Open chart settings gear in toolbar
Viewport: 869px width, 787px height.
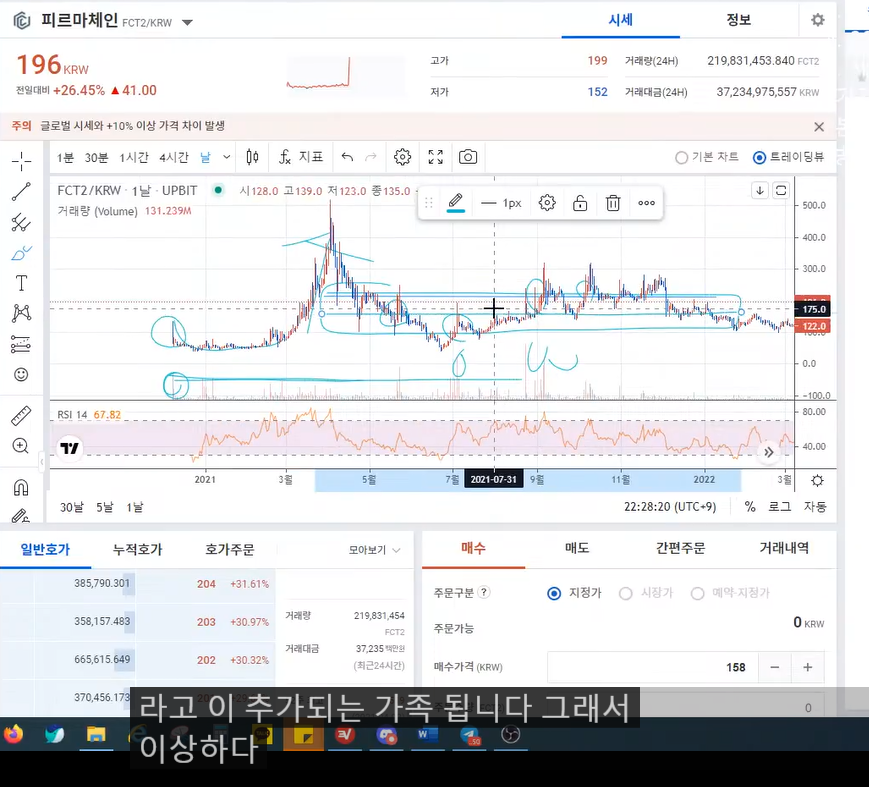402,157
